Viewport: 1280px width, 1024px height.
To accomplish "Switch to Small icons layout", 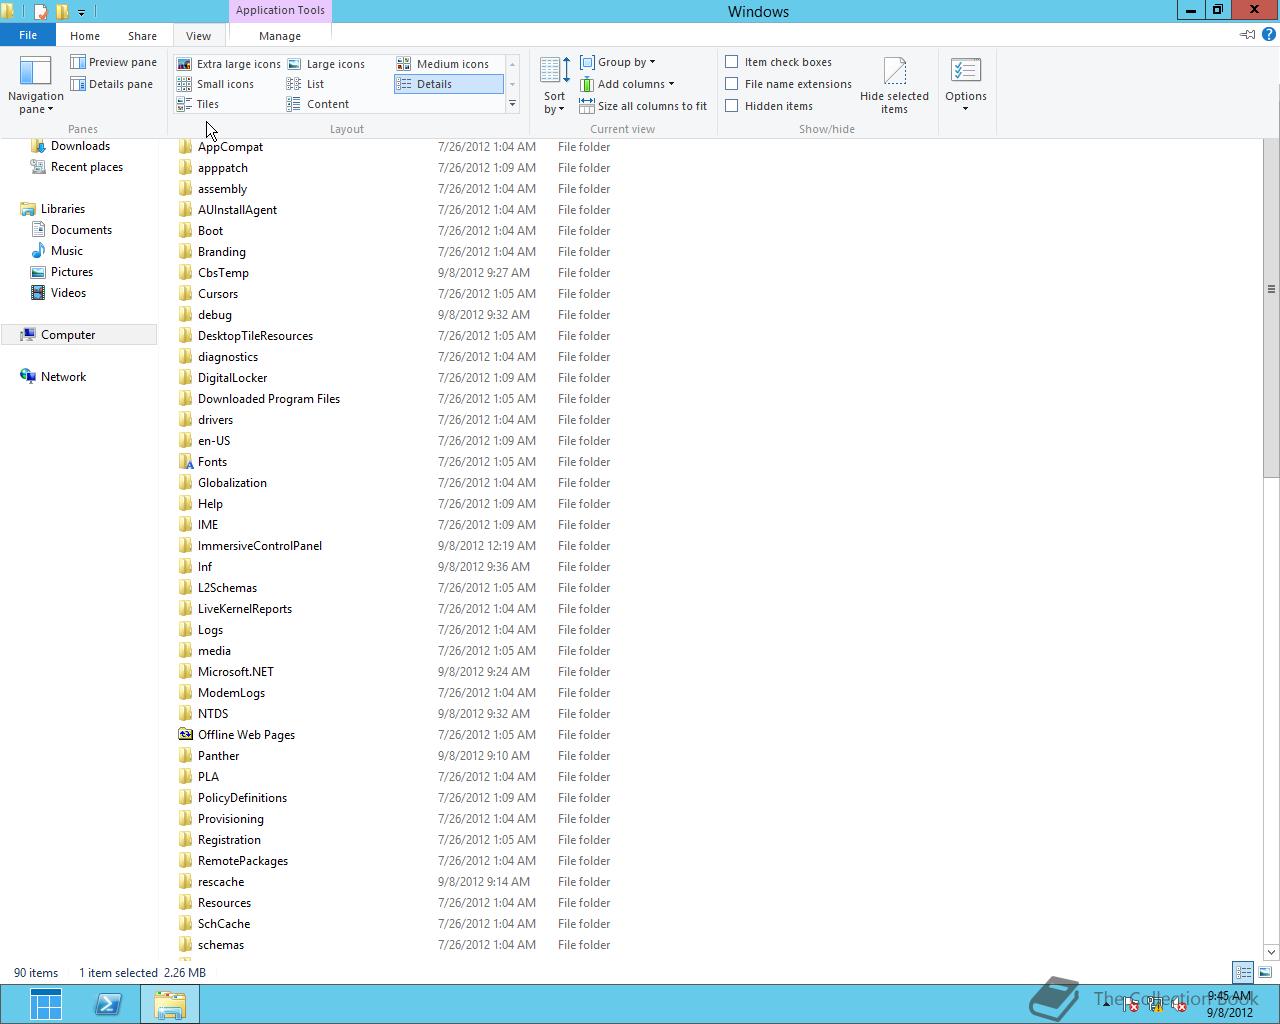I will (x=215, y=84).
